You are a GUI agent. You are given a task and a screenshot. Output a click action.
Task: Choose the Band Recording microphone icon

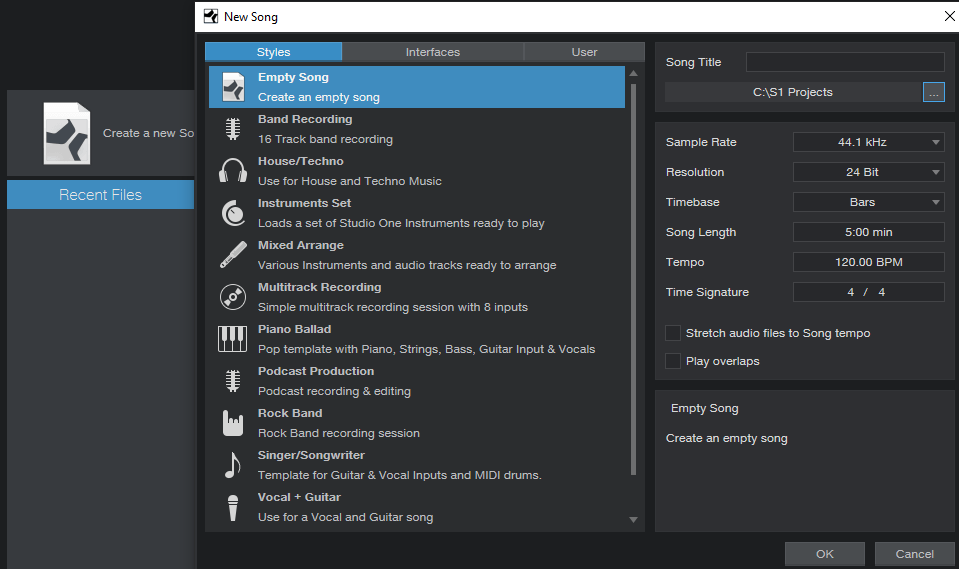tap(233, 129)
